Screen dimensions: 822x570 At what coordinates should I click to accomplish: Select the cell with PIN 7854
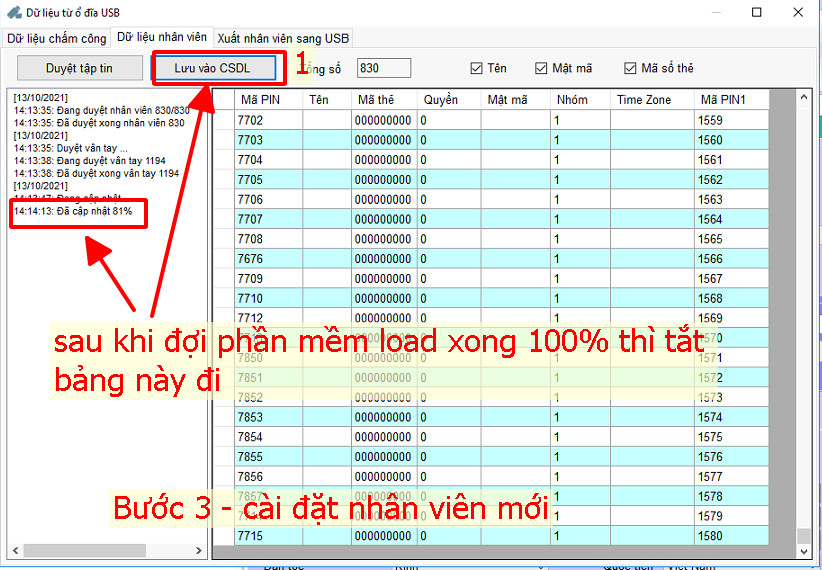tap(268, 437)
